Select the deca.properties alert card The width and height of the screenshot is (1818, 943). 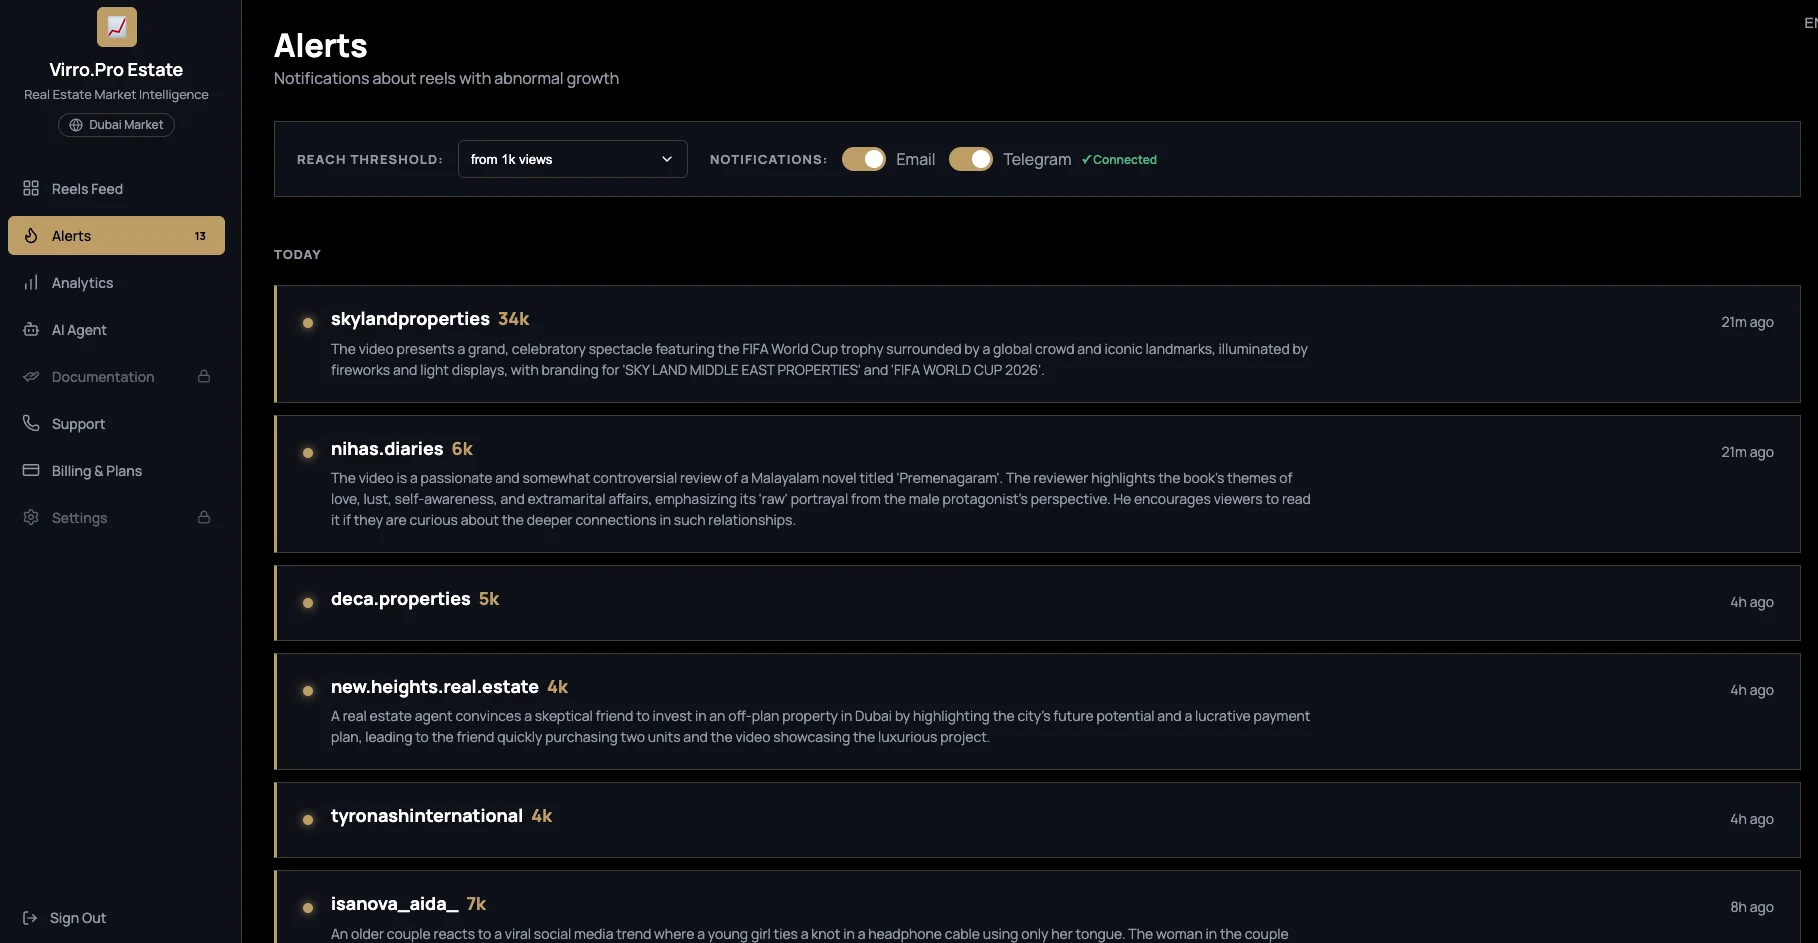(x=1037, y=603)
